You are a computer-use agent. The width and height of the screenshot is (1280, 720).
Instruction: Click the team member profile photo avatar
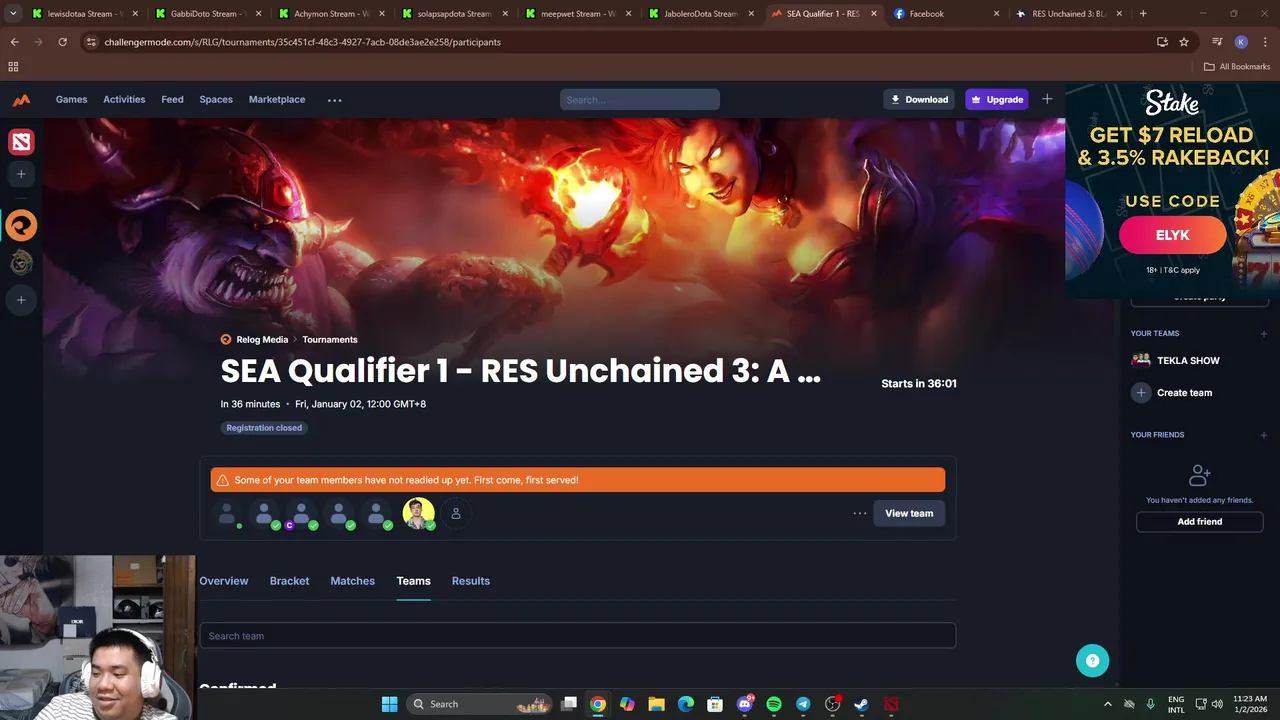pos(418,513)
